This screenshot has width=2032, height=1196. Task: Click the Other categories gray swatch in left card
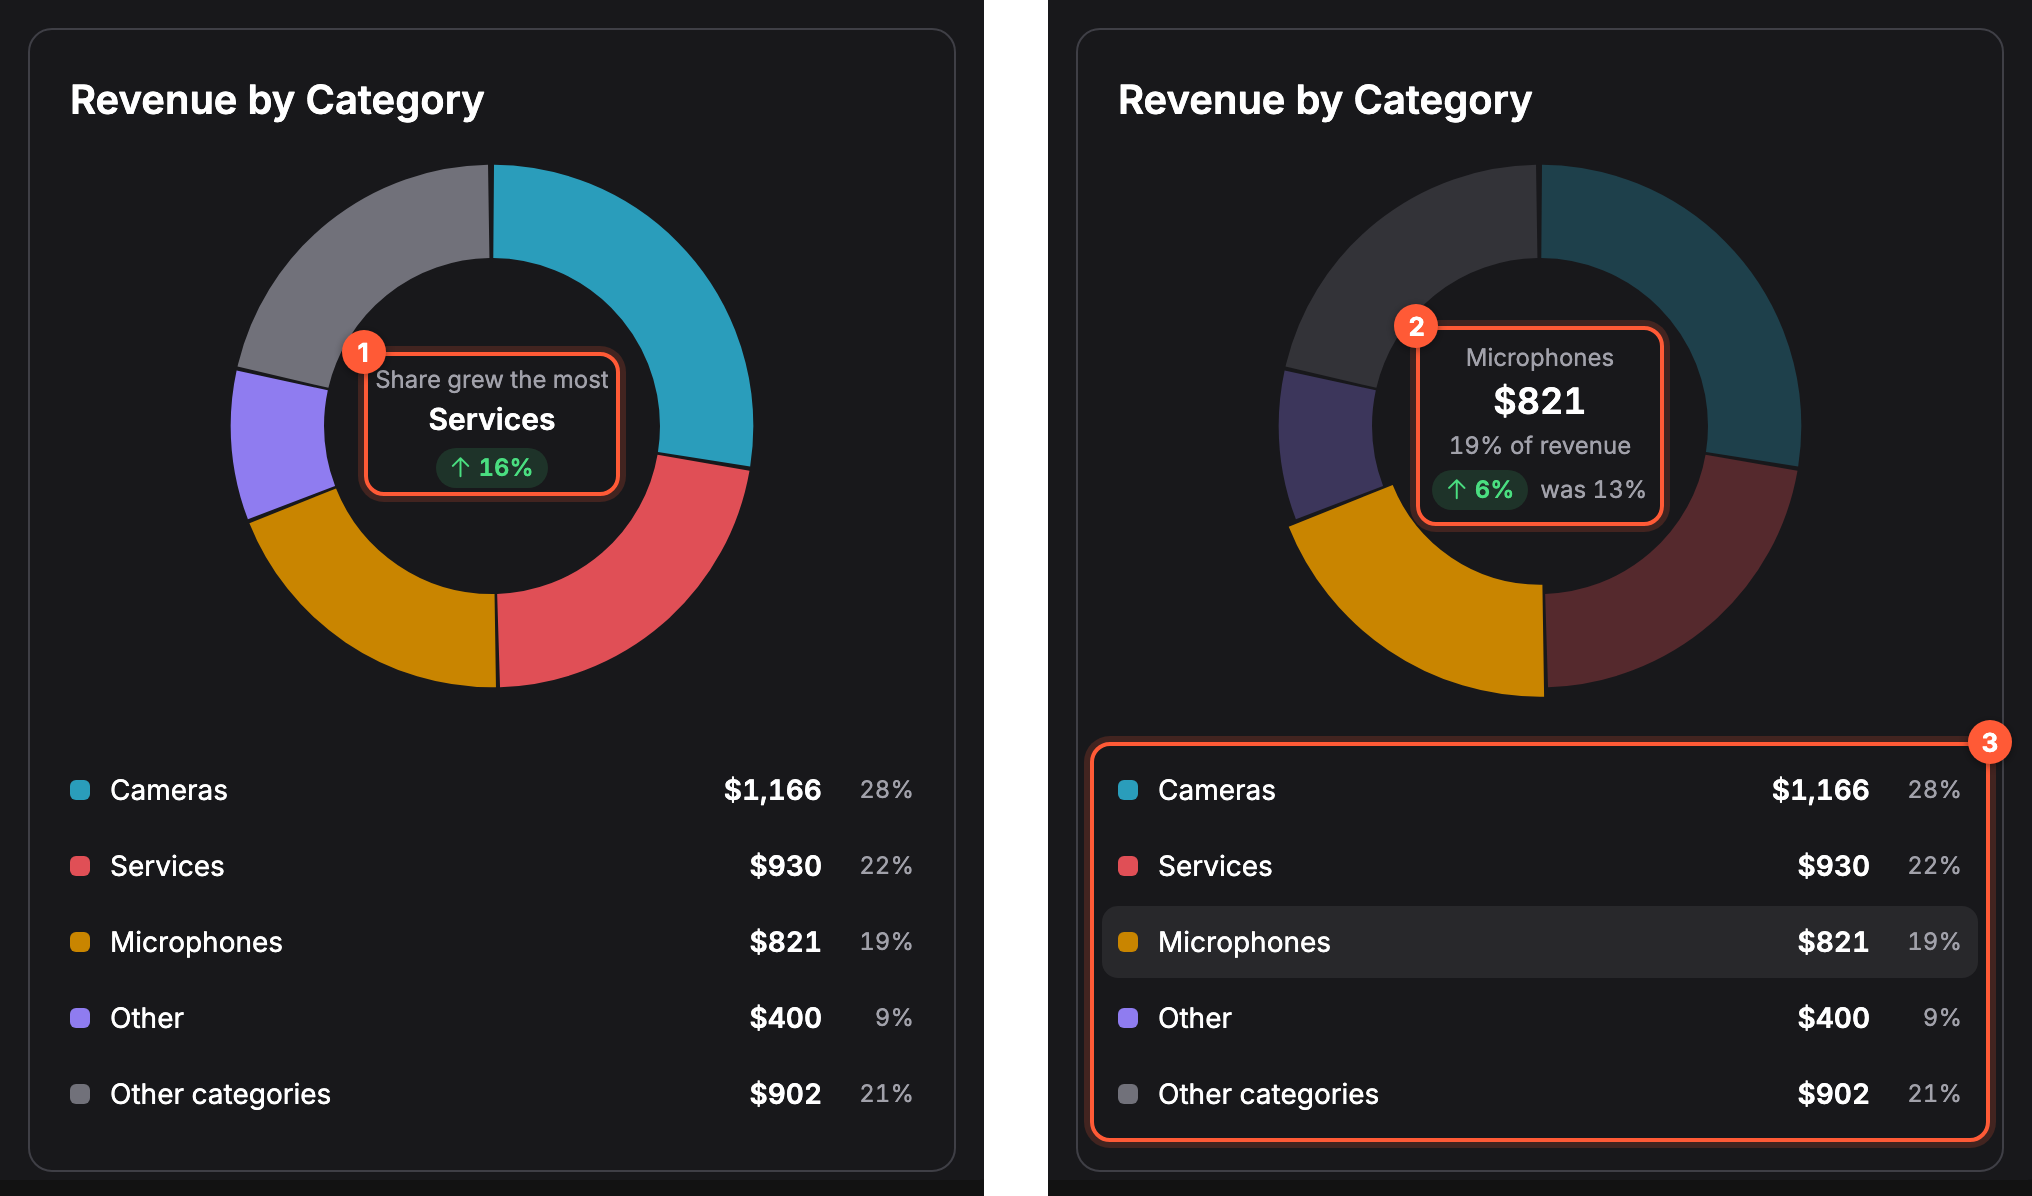(80, 1094)
